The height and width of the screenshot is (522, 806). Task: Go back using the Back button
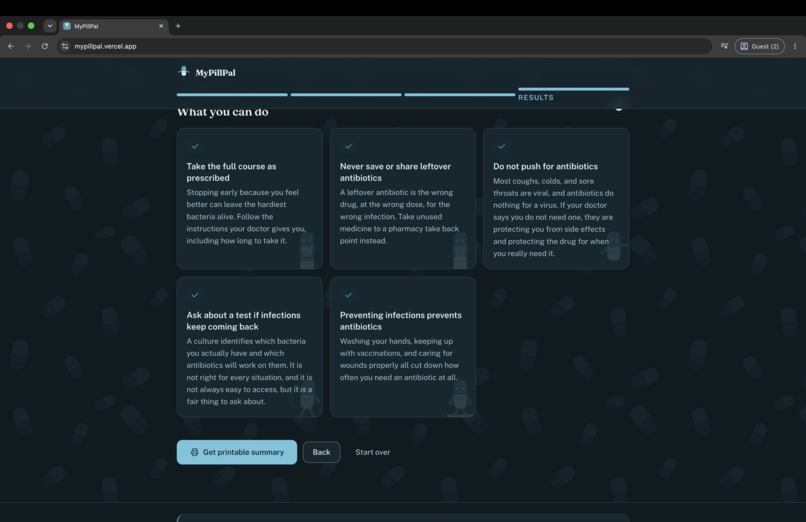point(321,452)
